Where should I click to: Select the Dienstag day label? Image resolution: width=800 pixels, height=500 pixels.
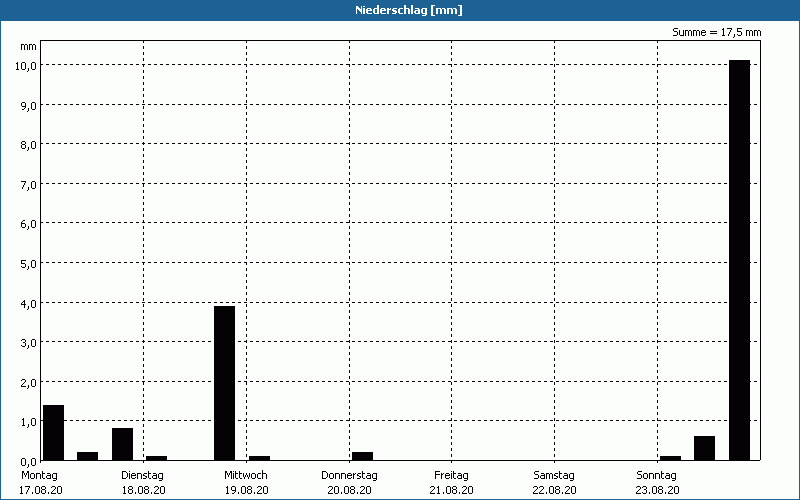tap(142, 476)
